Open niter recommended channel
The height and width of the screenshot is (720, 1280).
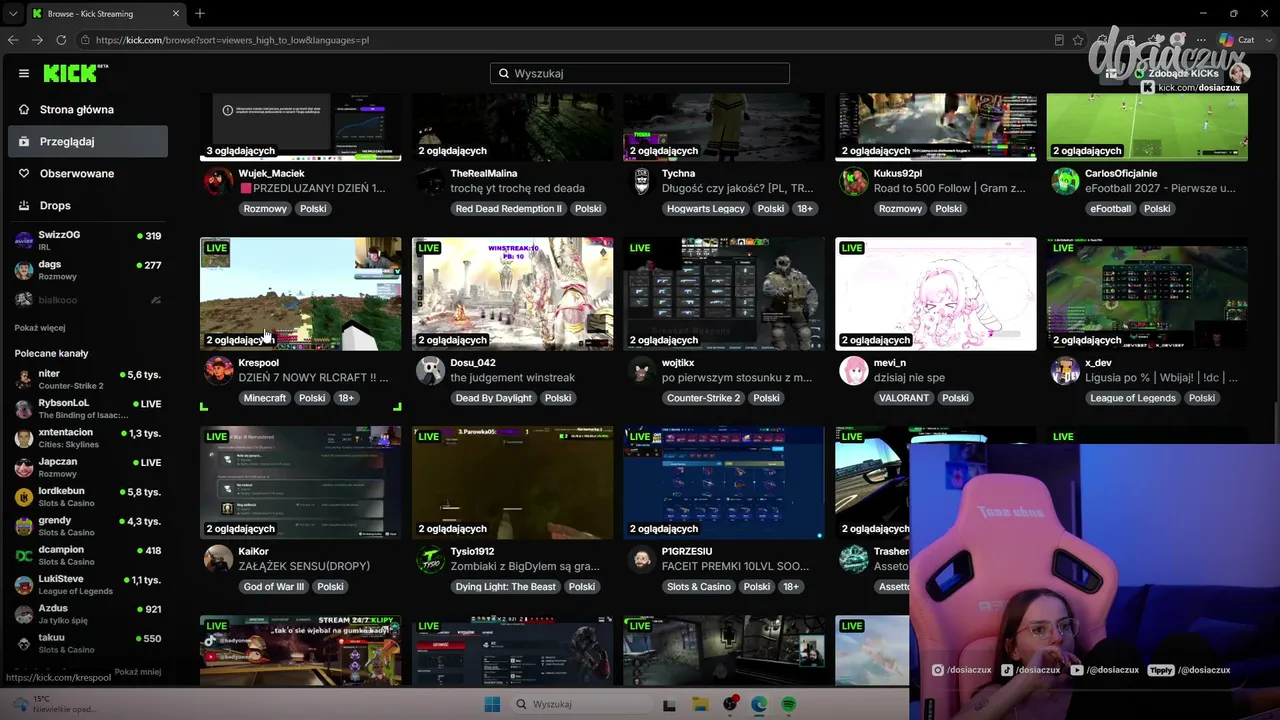click(x=88, y=379)
